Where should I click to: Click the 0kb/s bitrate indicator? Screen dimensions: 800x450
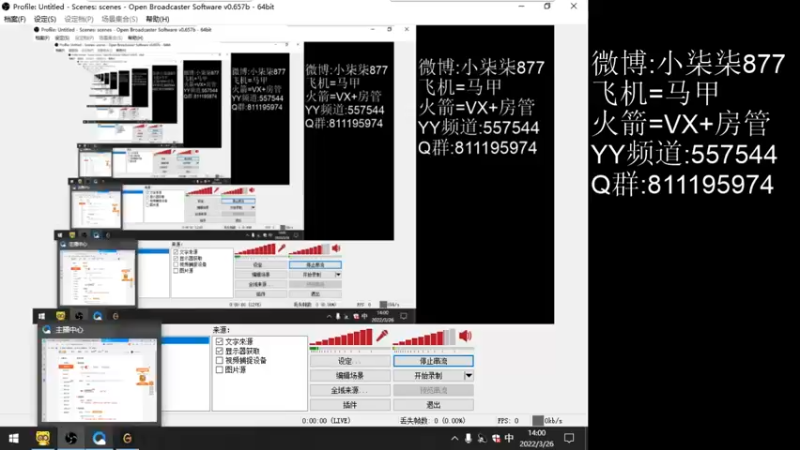547,421
